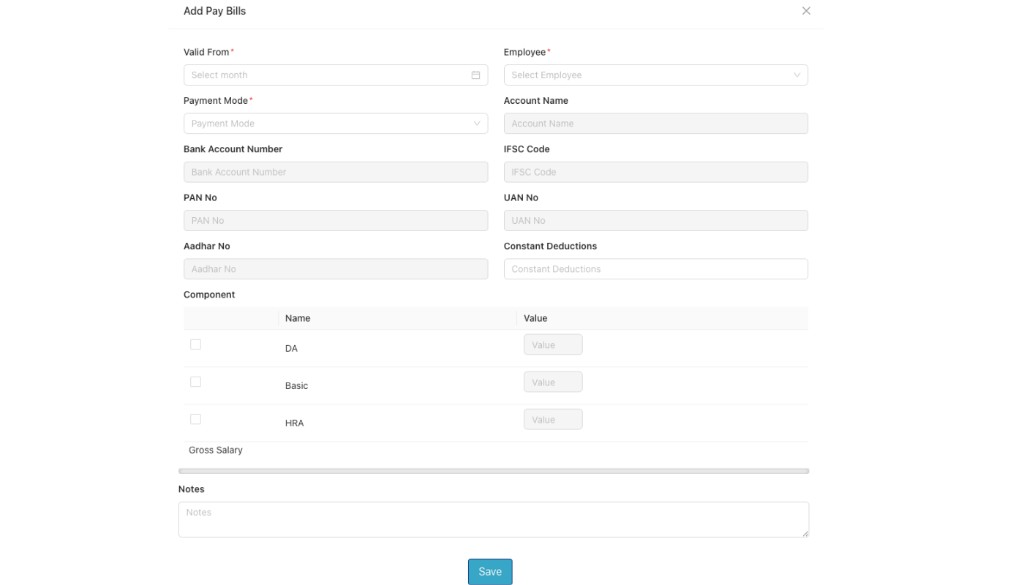Enable the Basic salary component
This screenshot has height=585, width=1024.
(195, 380)
